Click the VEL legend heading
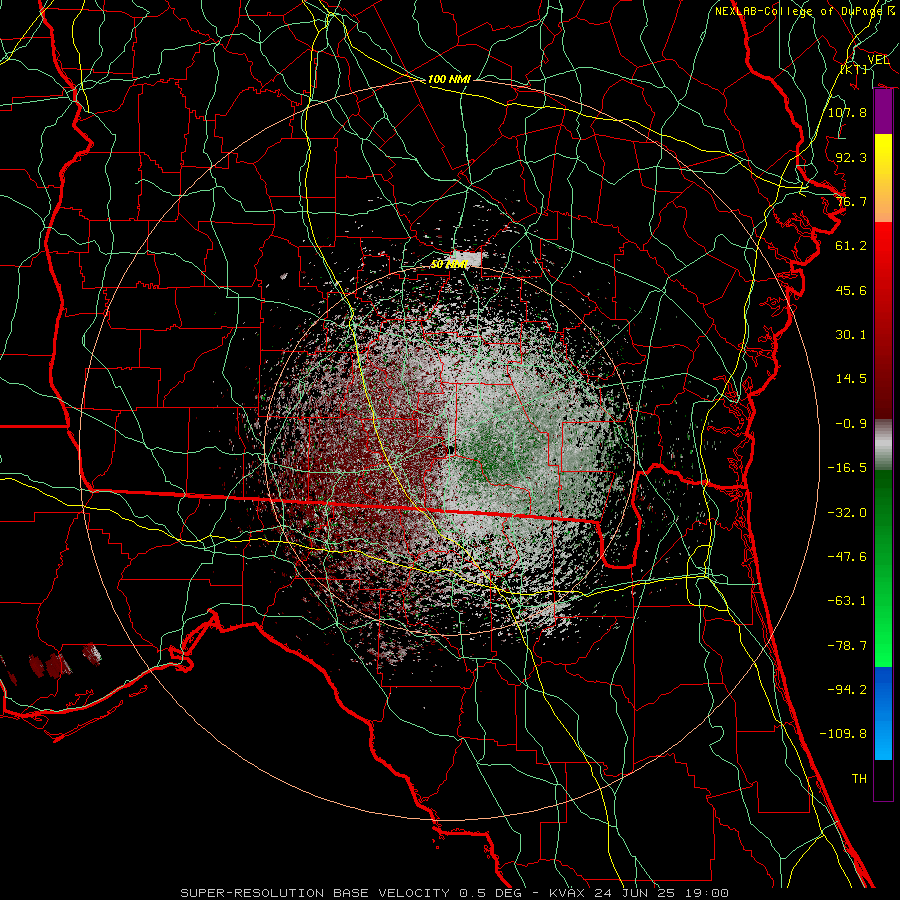The image size is (900, 900). click(x=878, y=60)
